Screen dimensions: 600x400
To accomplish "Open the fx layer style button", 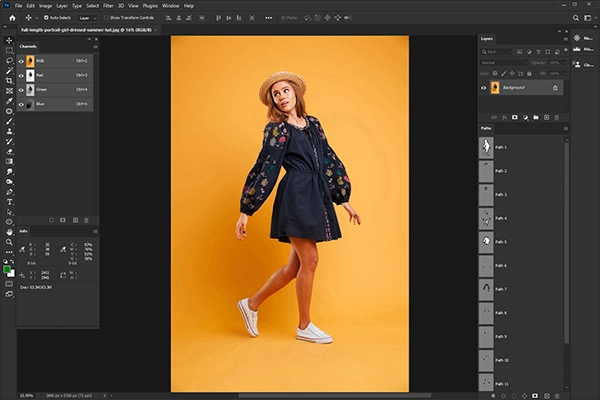I will pyautogui.click(x=504, y=117).
